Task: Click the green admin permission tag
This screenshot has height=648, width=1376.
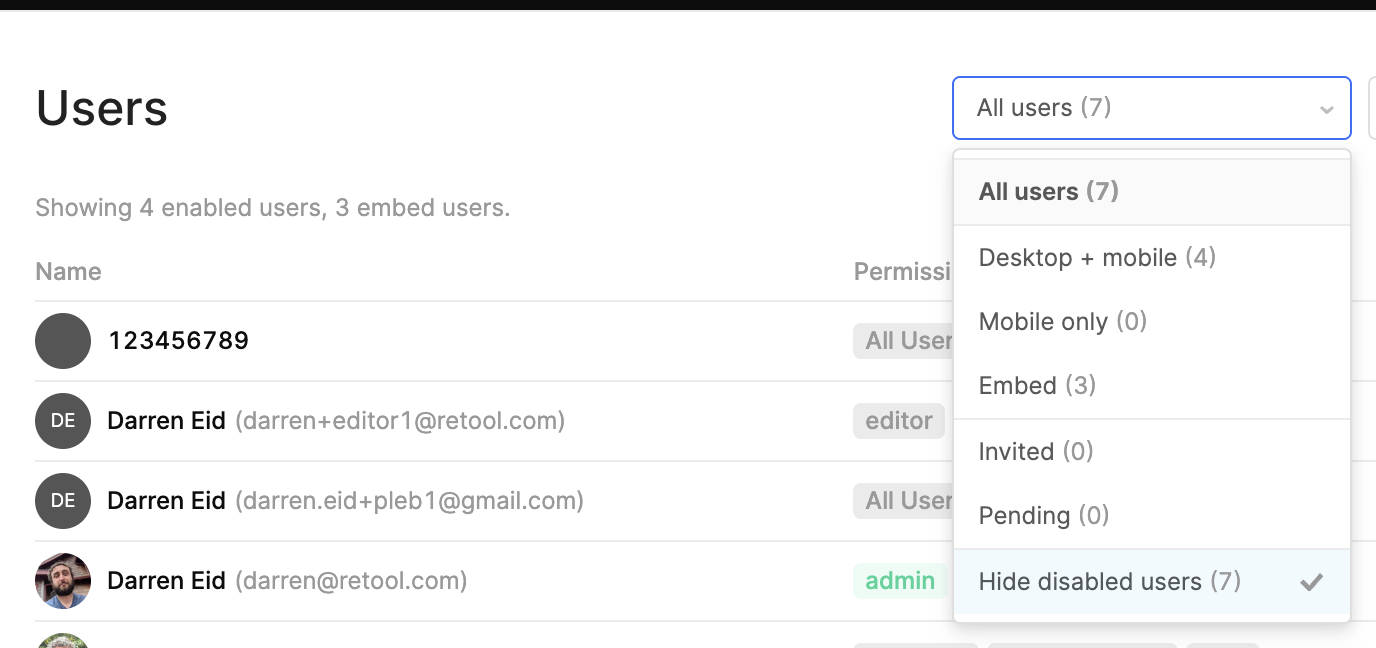Action: pyautogui.click(x=900, y=581)
